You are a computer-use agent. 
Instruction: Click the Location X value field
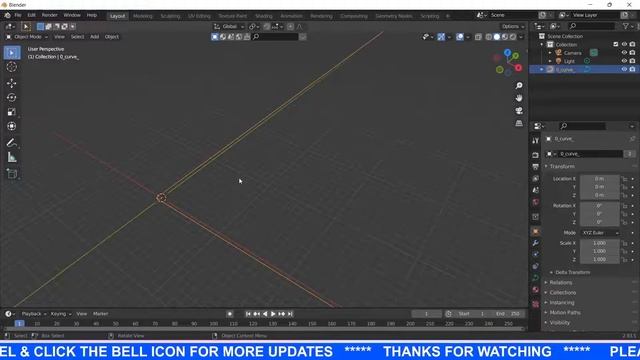(x=599, y=179)
